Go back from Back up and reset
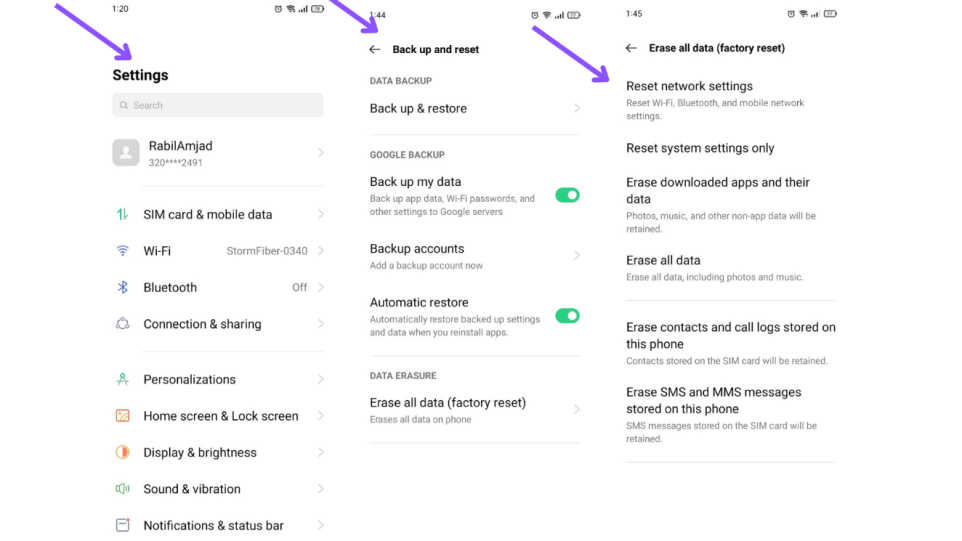Viewport: 962px width, 541px height. pyautogui.click(x=375, y=49)
